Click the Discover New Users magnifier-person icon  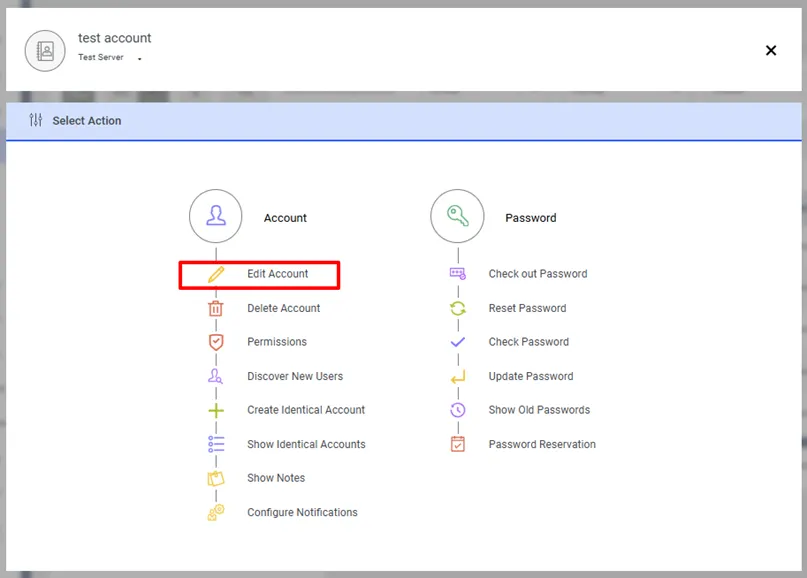pos(216,376)
